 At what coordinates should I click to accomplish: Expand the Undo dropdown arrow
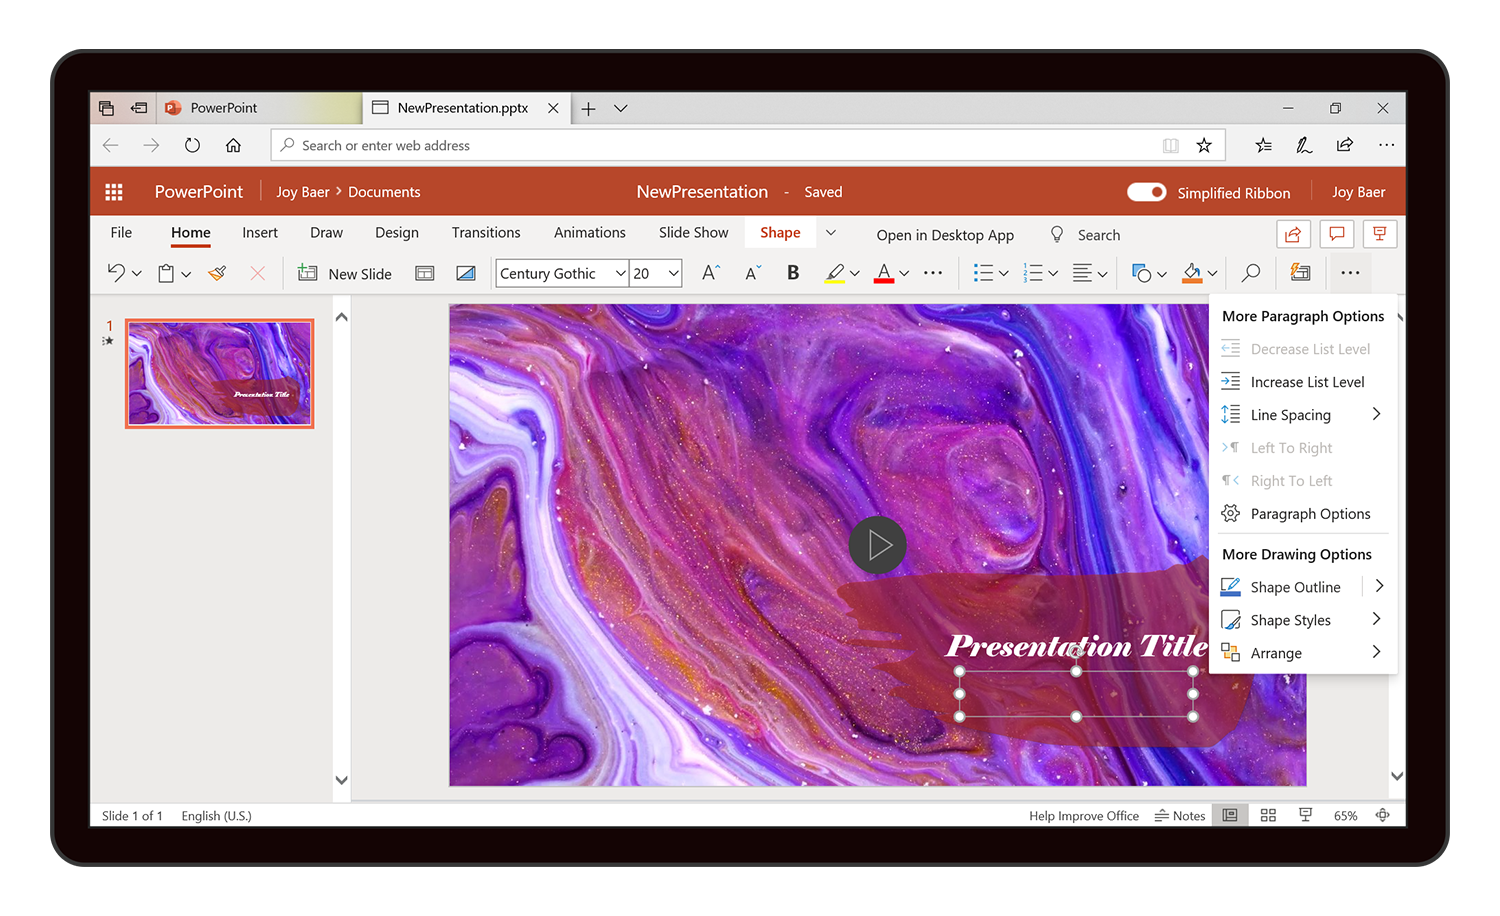point(137,273)
